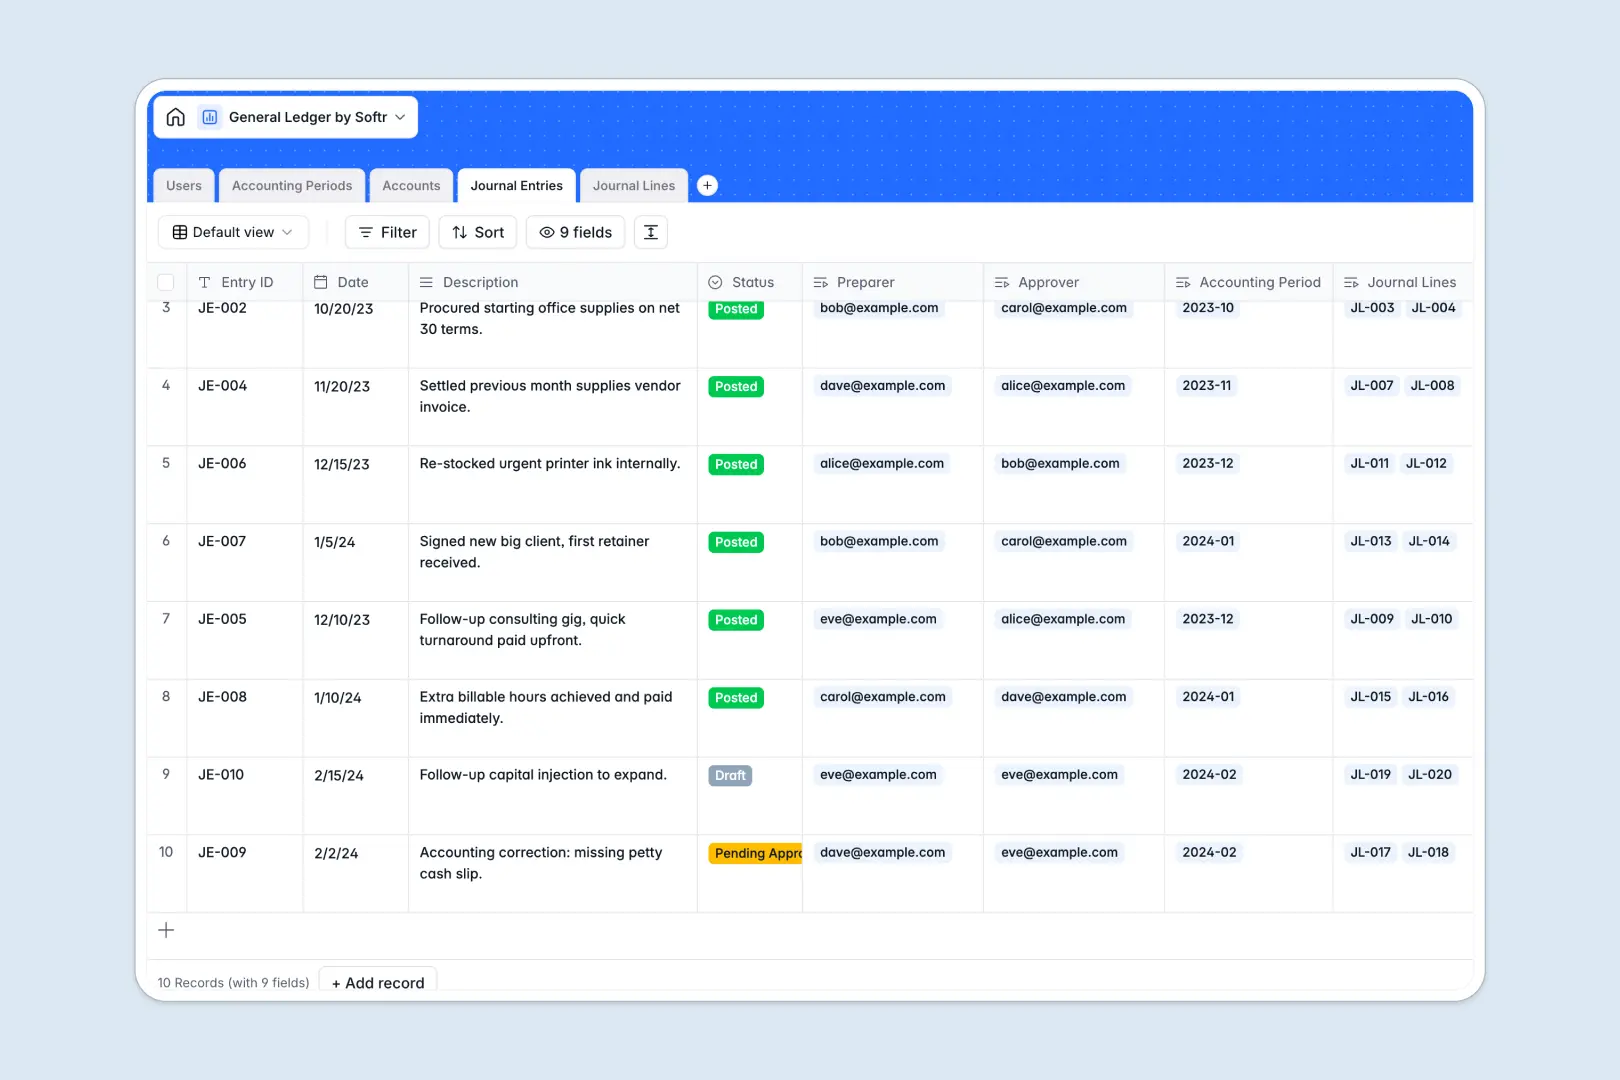
Task: Click the green Posted badge on JE-007
Action: 735,542
